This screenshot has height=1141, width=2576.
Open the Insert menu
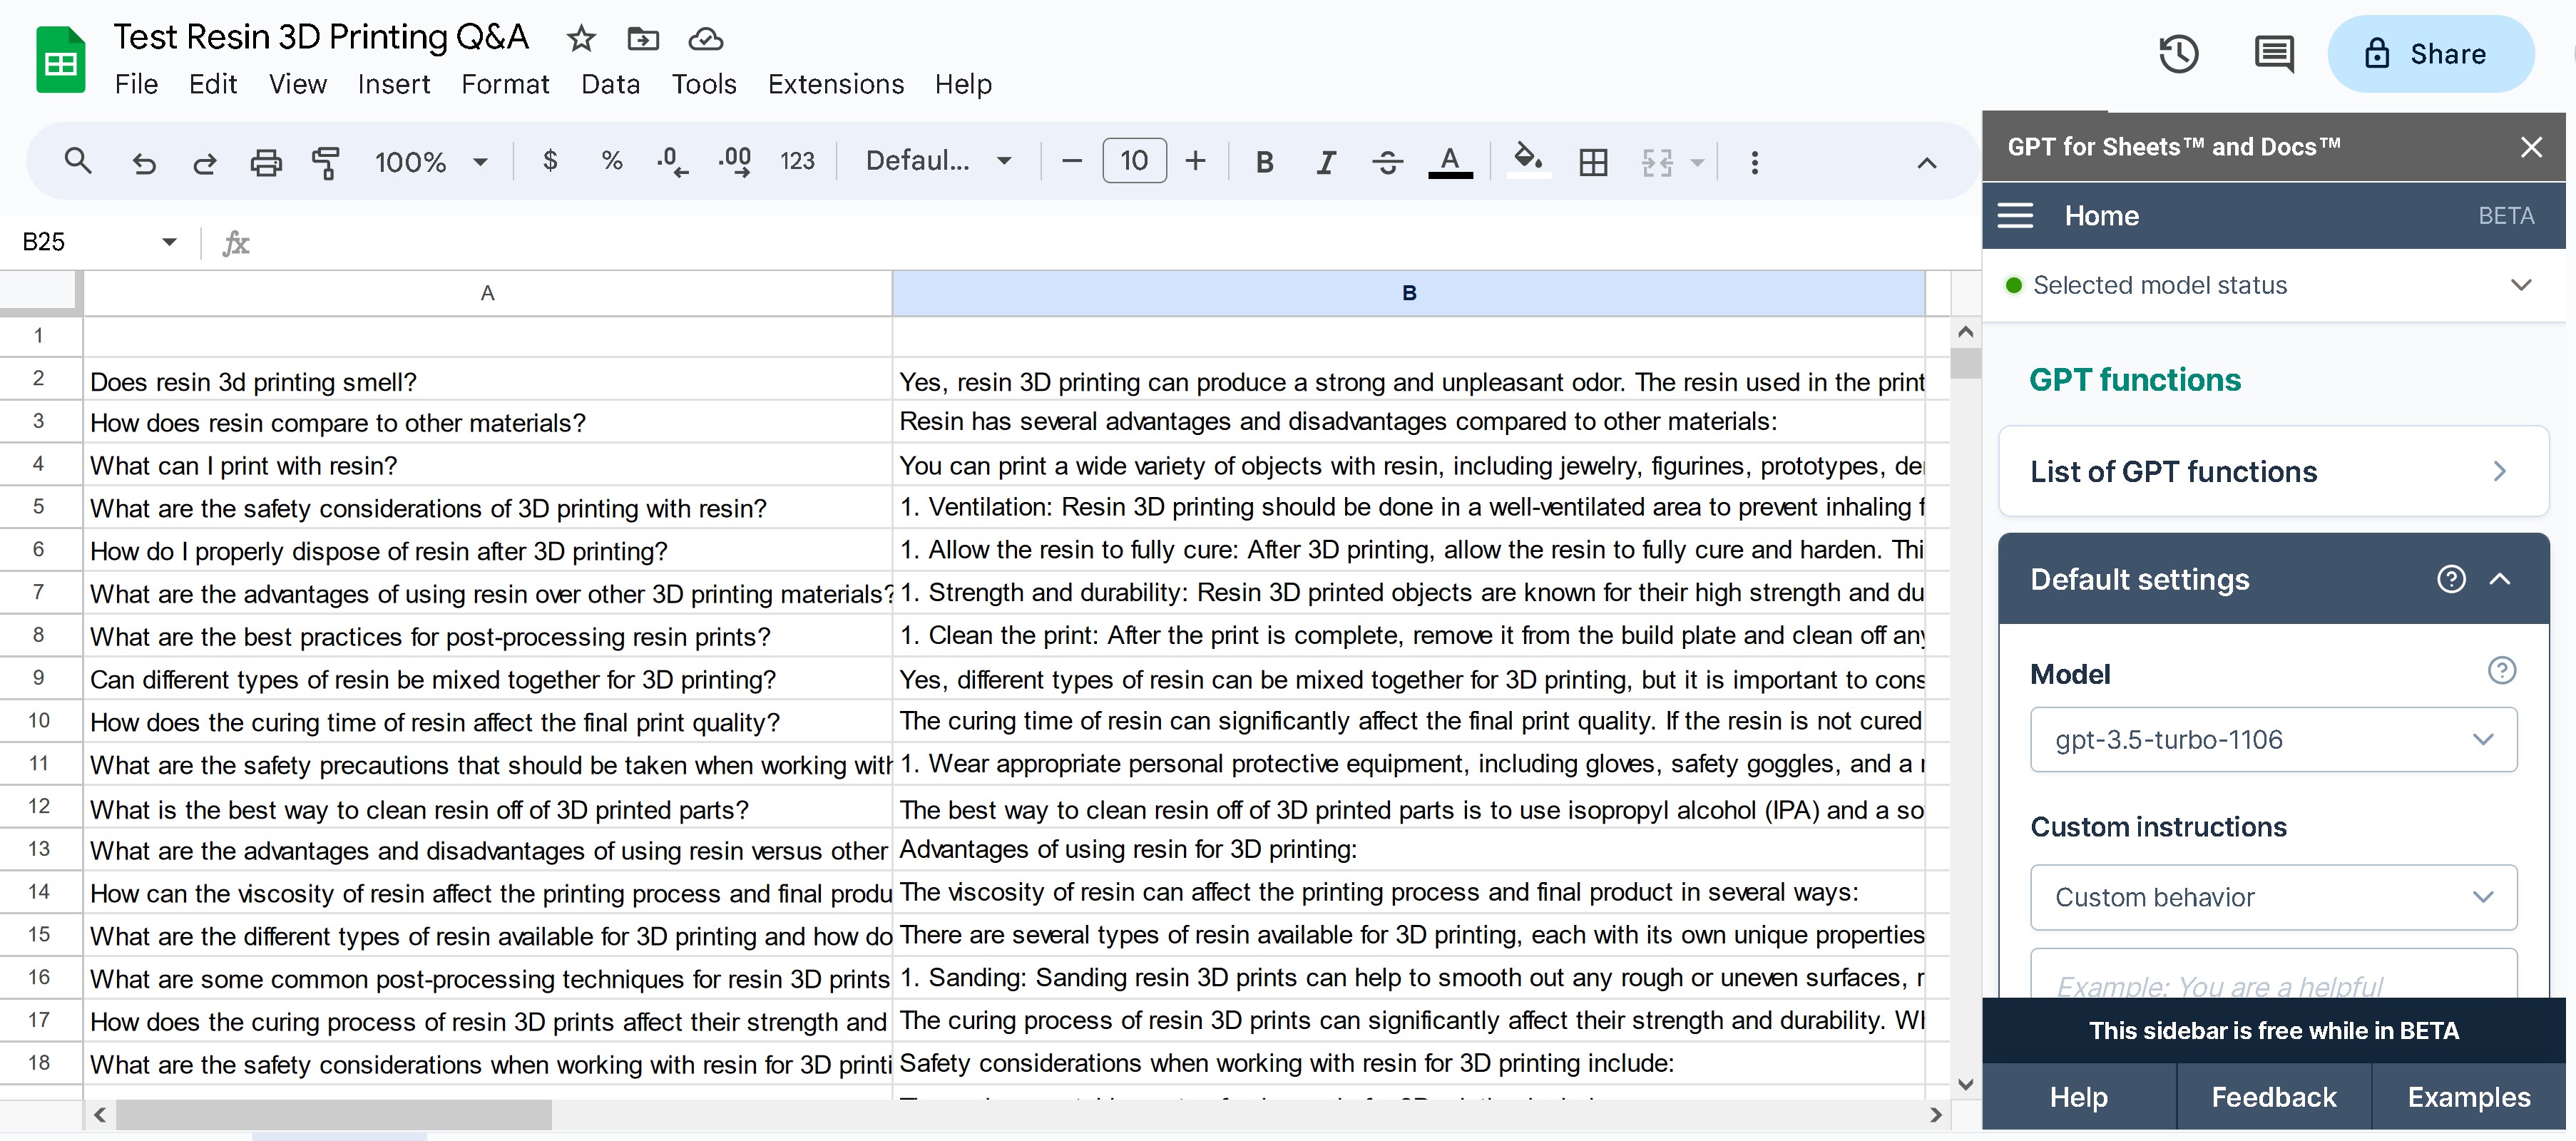(394, 84)
